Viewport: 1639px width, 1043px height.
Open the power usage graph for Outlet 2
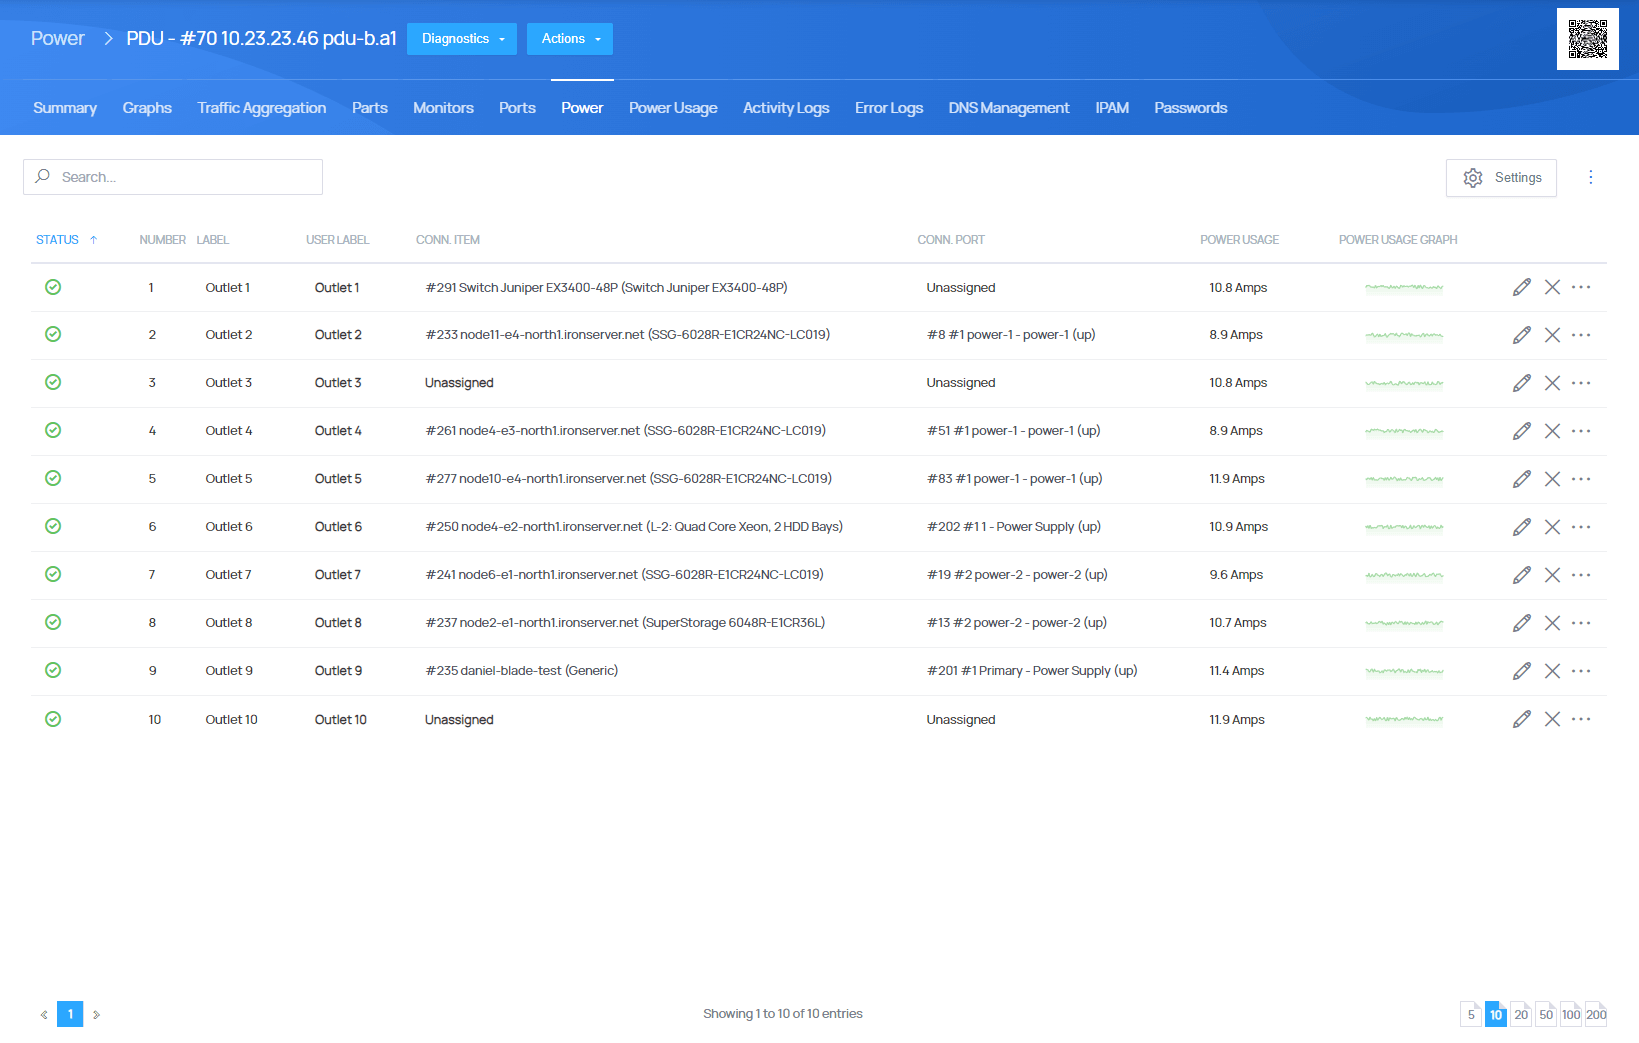click(x=1404, y=335)
